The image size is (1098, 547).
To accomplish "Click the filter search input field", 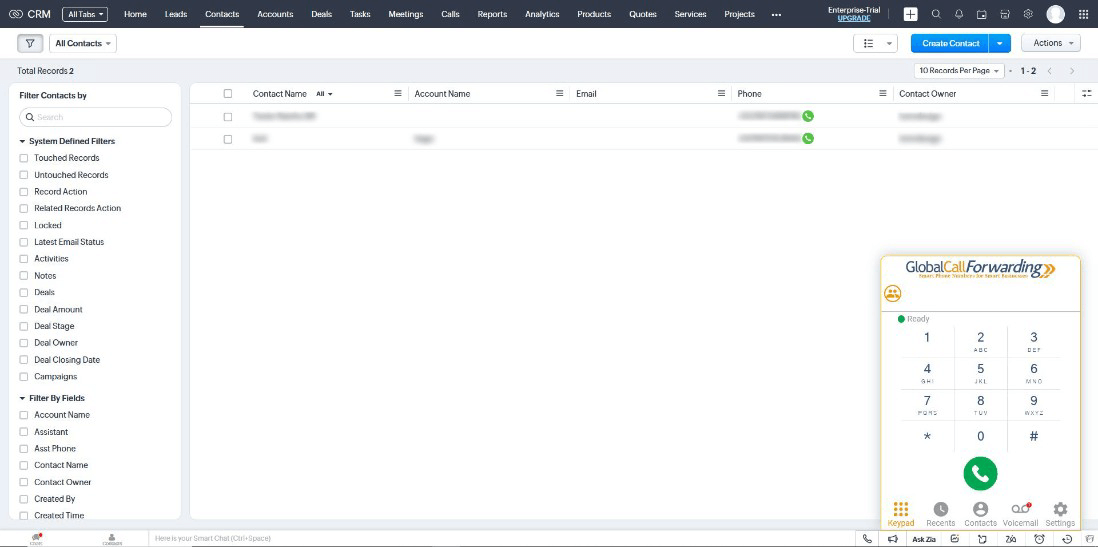I will (95, 117).
